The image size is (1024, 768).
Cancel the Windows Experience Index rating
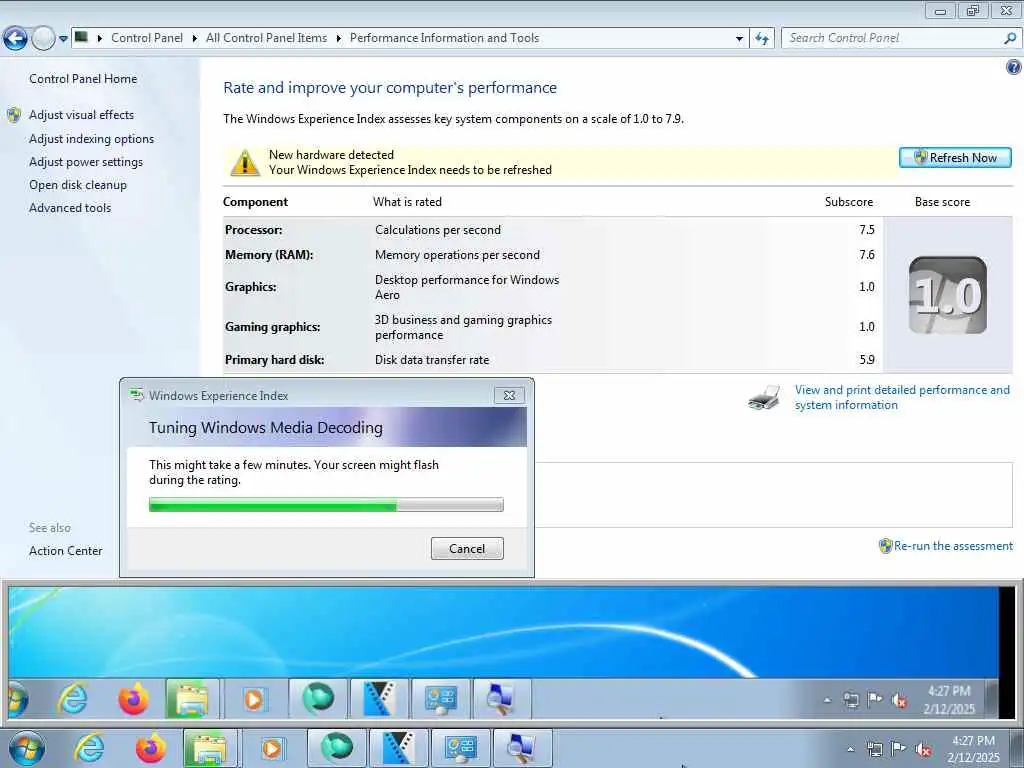467,549
